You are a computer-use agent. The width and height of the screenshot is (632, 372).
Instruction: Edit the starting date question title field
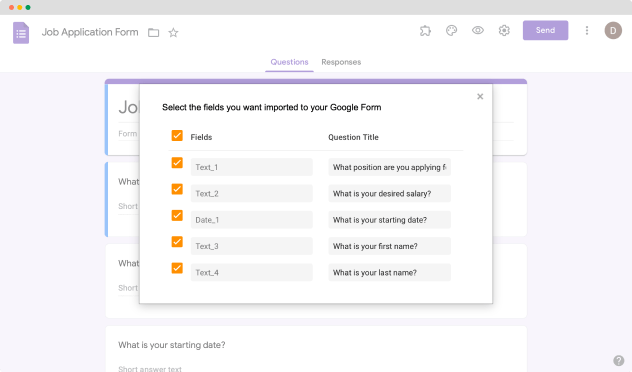pos(389,220)
